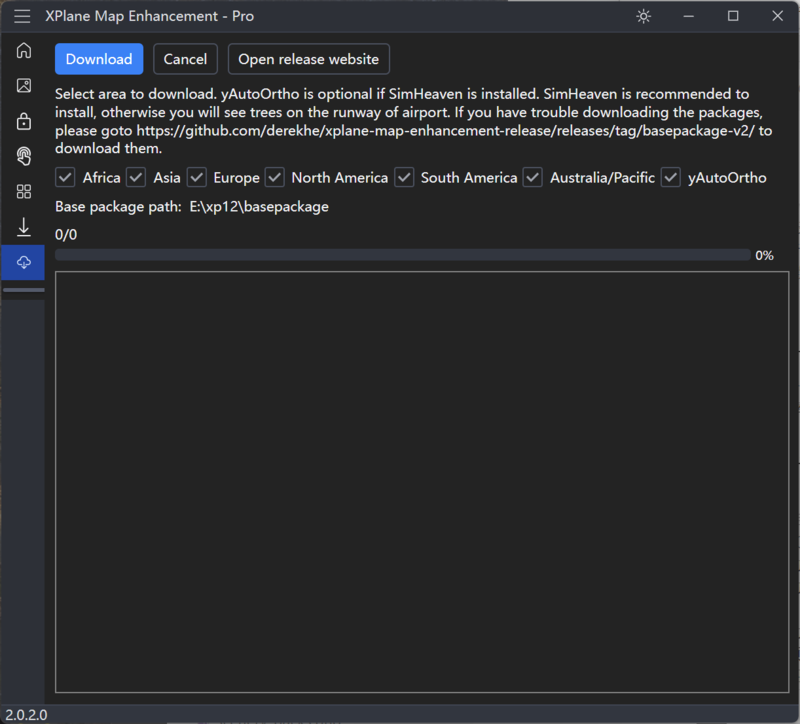800x724 pixels.
Task: Click the Download button
Action: pyautogui.click(x=99, y=59)
